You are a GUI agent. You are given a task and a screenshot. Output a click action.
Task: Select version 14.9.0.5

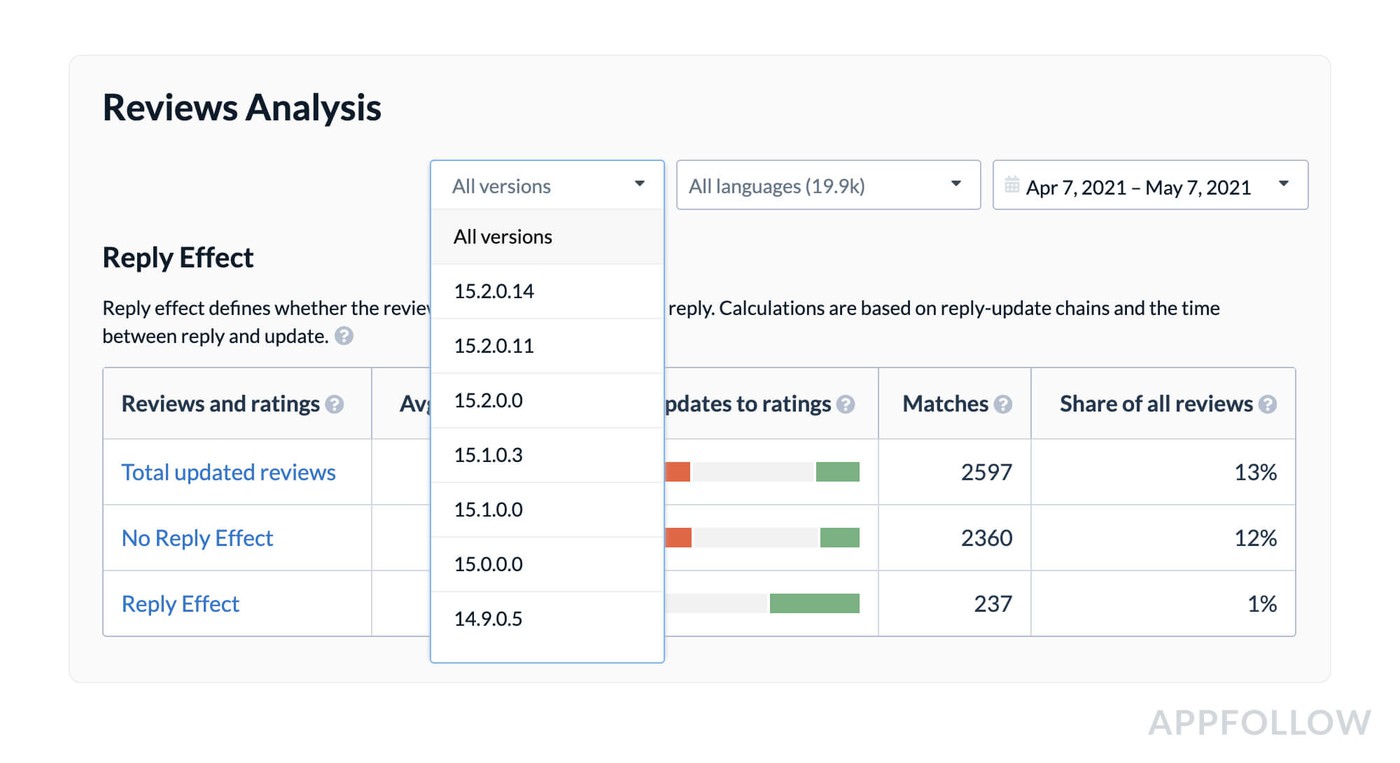(x=488, y=619)
